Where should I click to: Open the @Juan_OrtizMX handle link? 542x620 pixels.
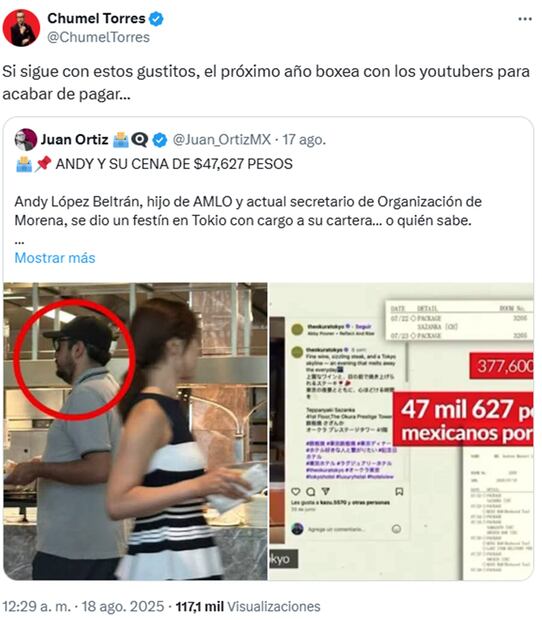pos(222,140)
